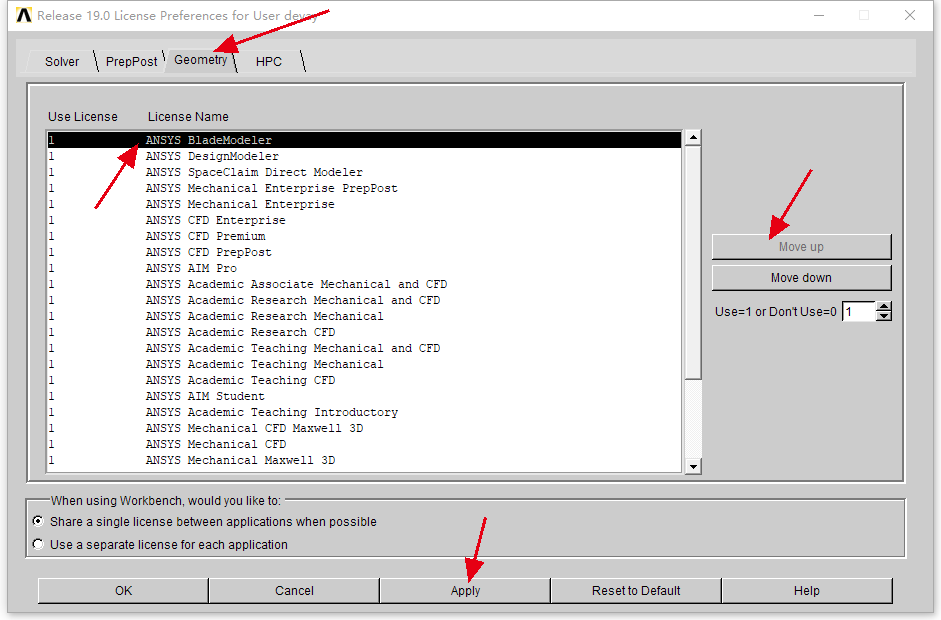Open the PrepPost tab
Image resolution: width=941 pixels, height=620 pixels.
[x=131, y=62]
